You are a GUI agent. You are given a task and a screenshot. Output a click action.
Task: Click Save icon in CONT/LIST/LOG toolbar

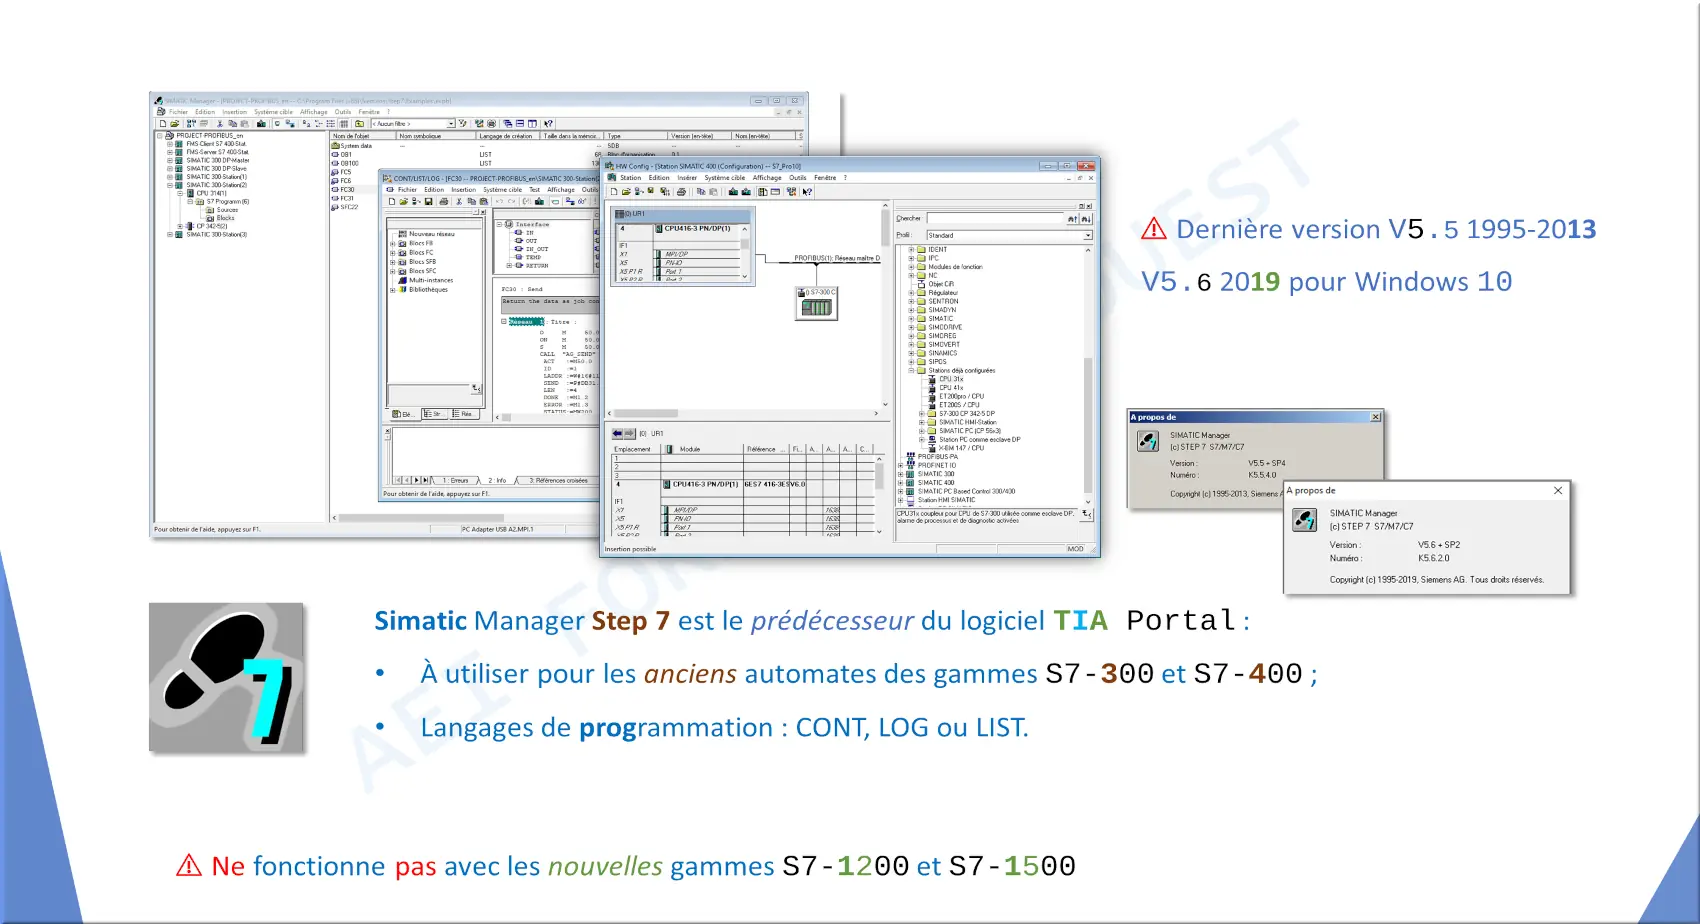pyautogui.click(x=428, y=201)
